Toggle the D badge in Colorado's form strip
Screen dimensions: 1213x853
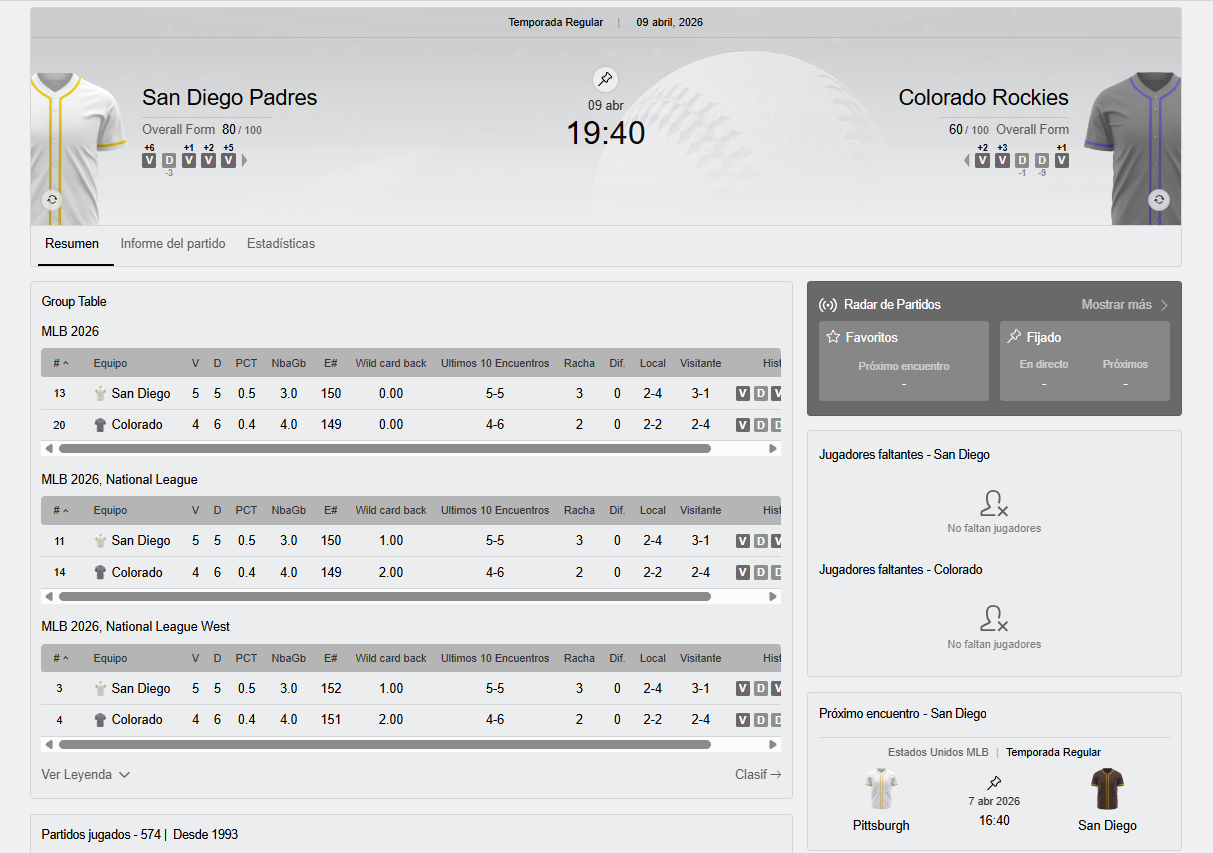1021,159
